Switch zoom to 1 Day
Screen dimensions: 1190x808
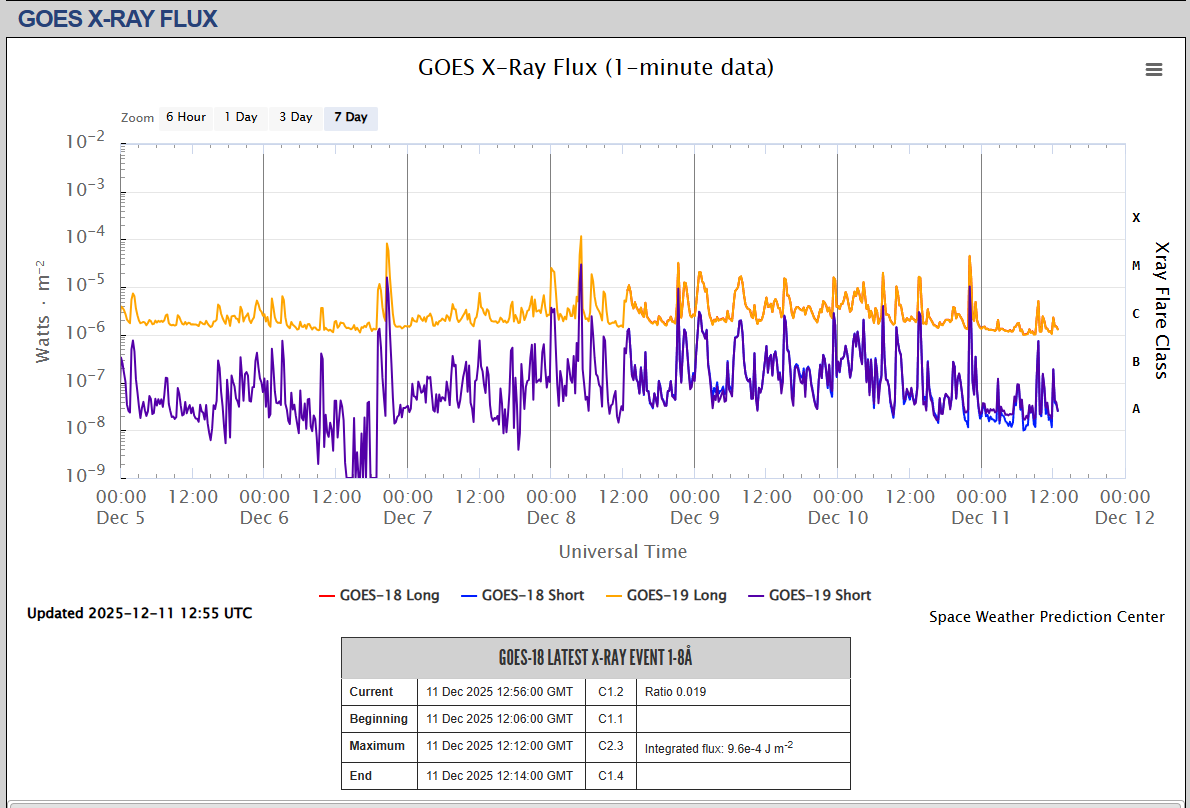[x=240, y=118]
